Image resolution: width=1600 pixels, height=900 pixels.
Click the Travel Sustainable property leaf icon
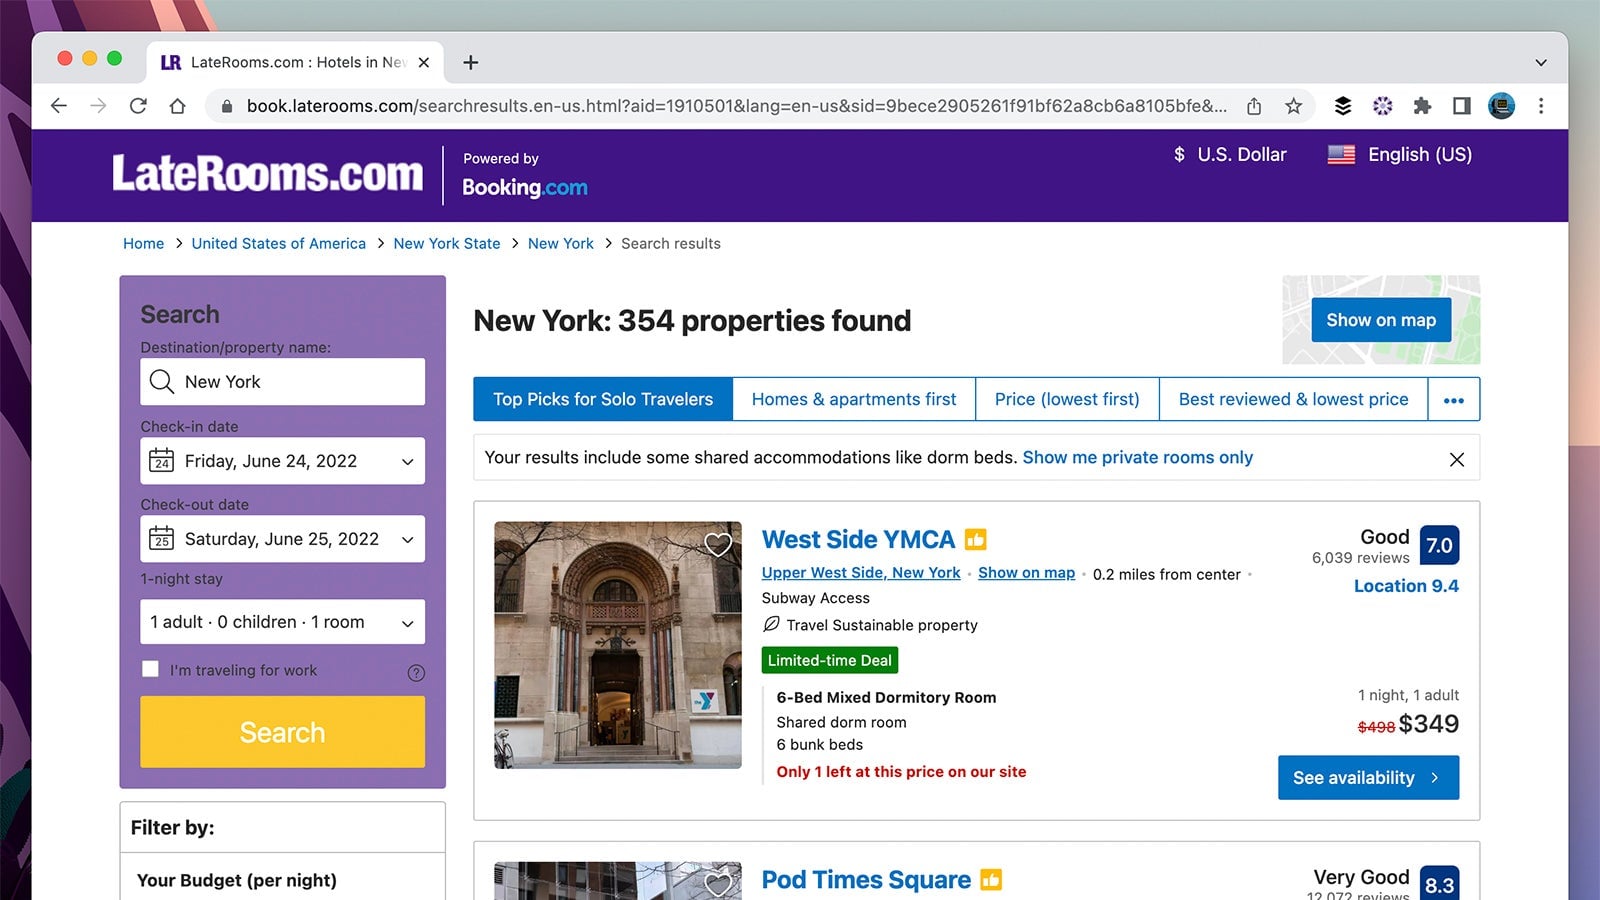point(771,625)
